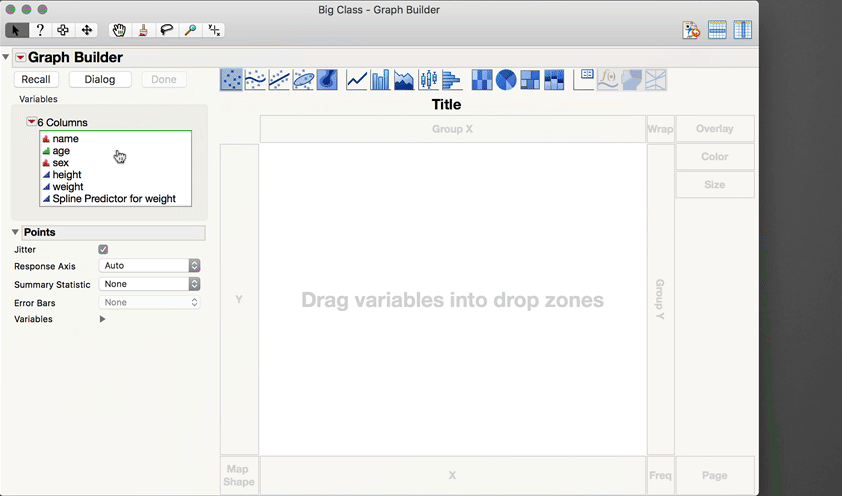Uncheck the Jitter checkbox
The height and width of the screenshot is (496, 842).
[103, 249]
